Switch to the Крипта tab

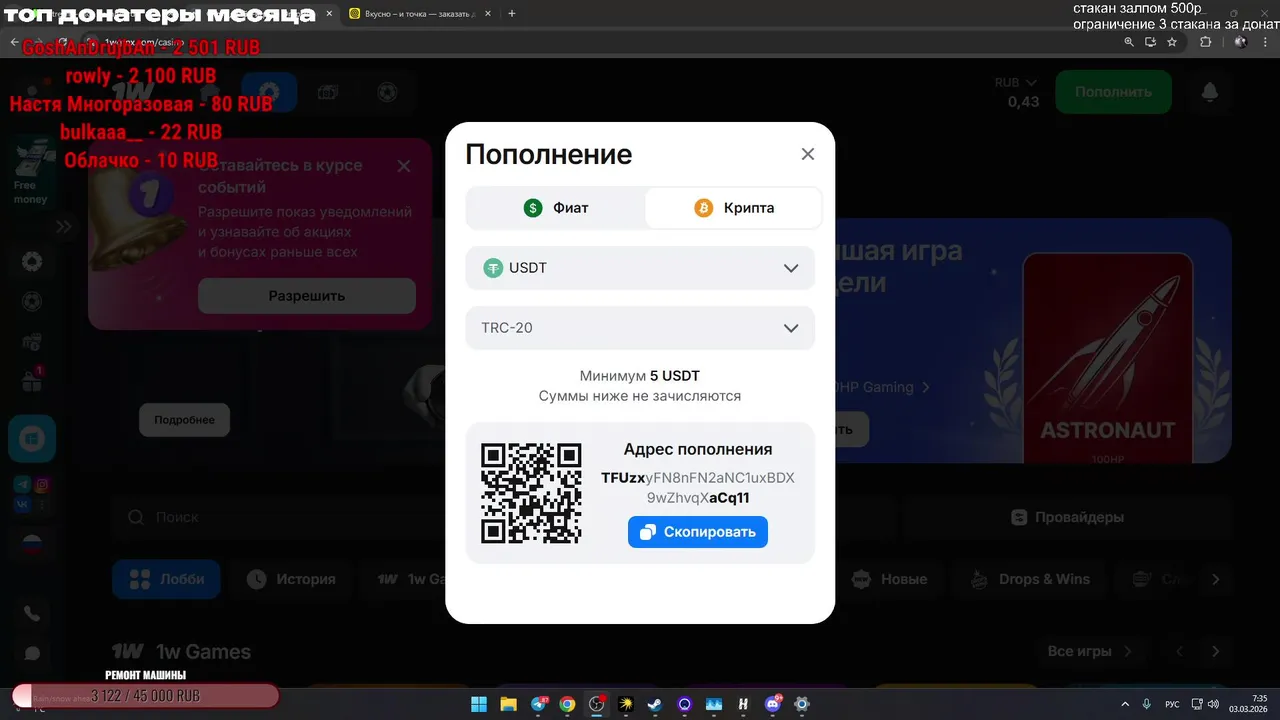click(x=734, y=208)
